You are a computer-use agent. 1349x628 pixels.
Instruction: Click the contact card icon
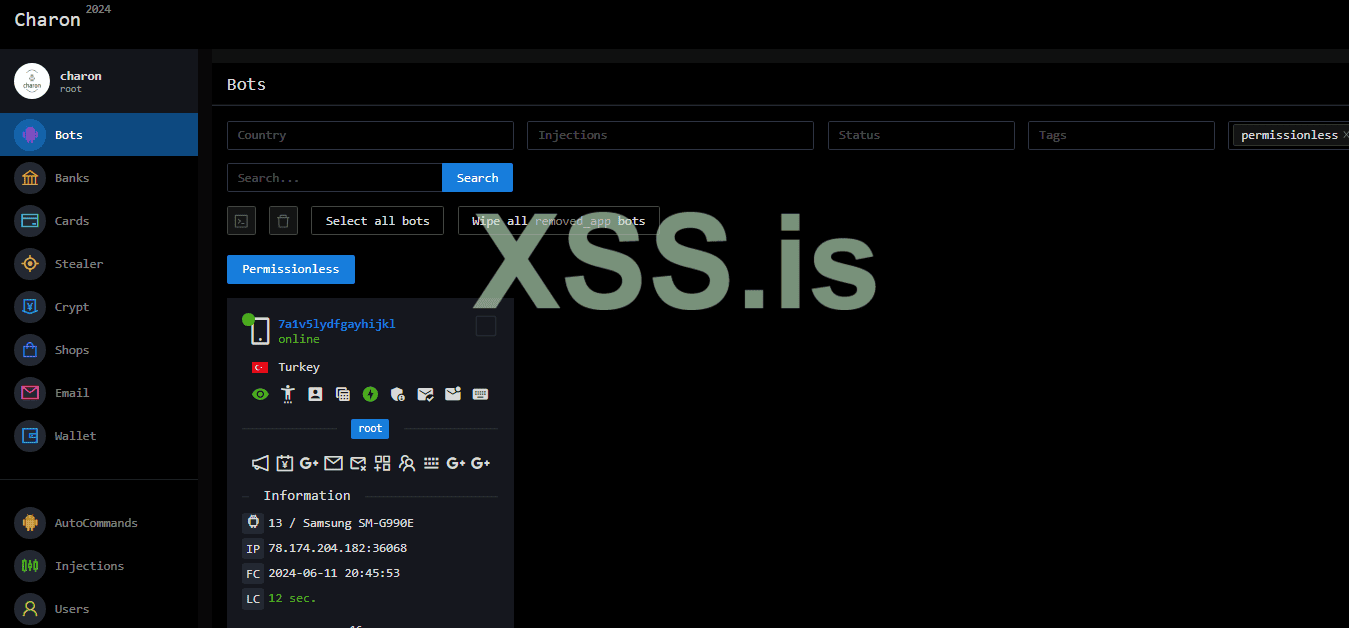(x=315, y=394)
